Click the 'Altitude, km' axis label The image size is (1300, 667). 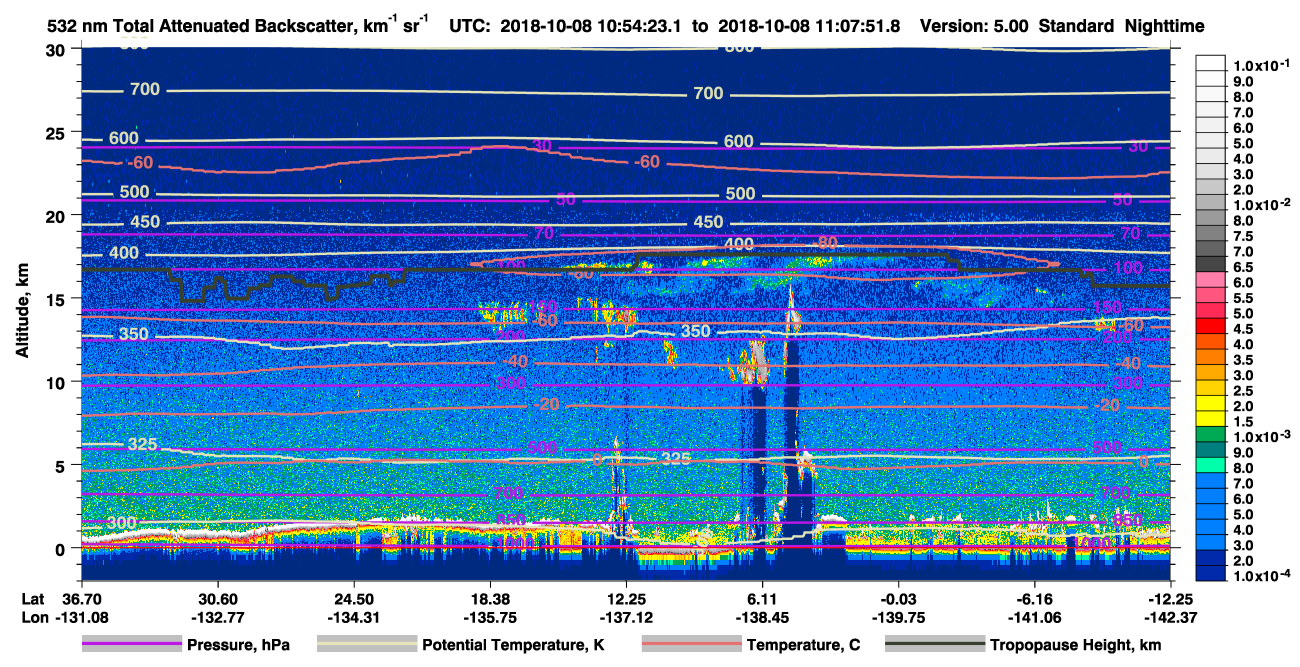(x=22, y=312)
